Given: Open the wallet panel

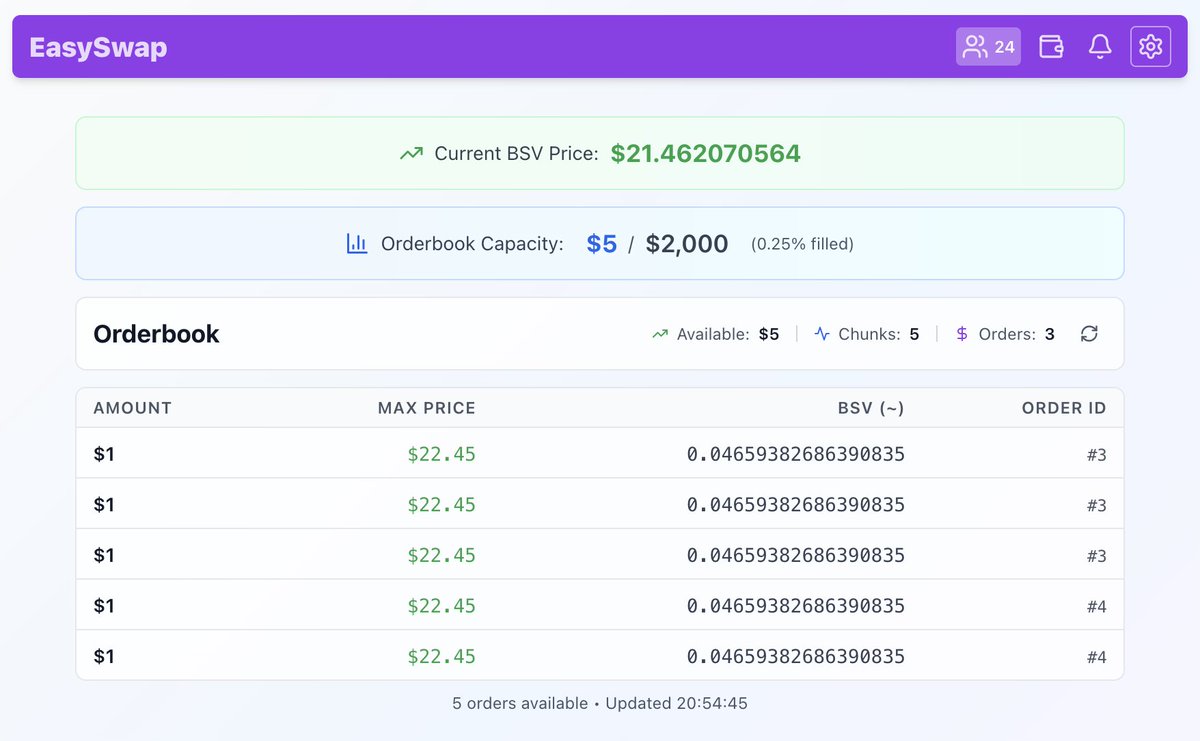Looking at the screenshot, I should pyautogui.click(x=1050, y=46).
